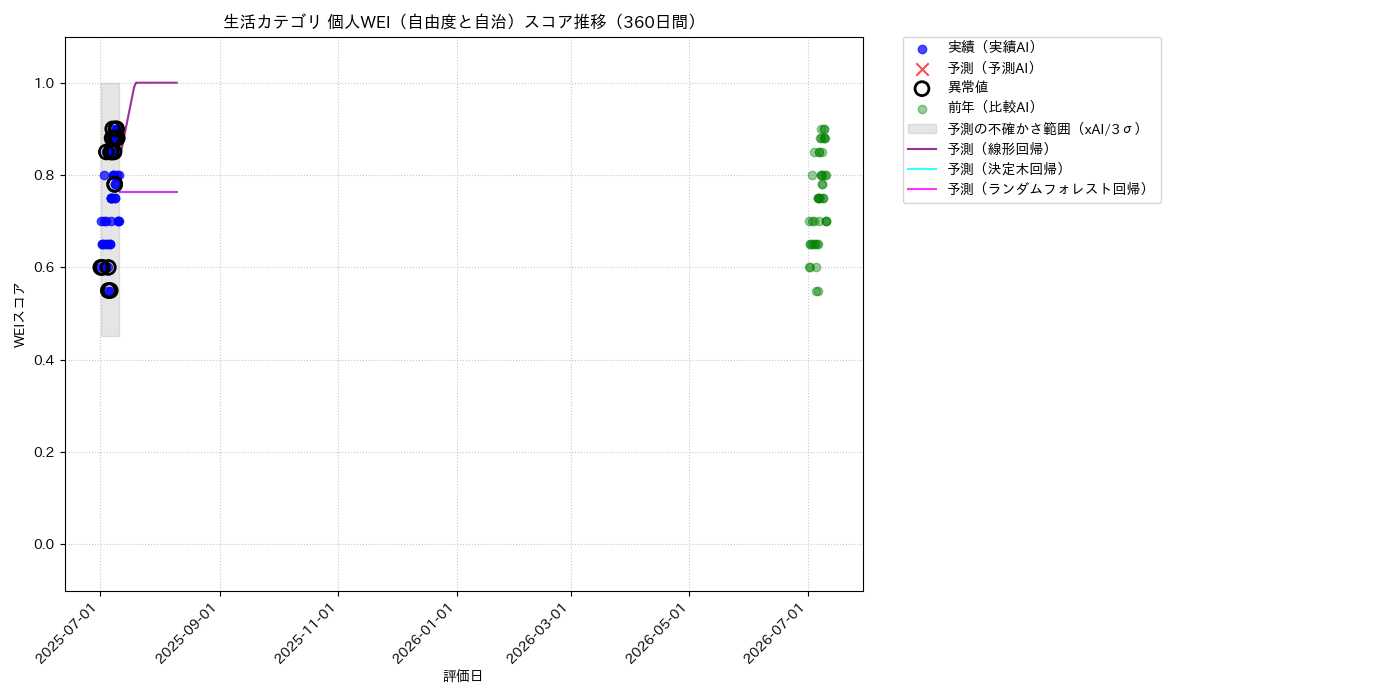Click y-axis tick label 1.0
The width and height of the screenshot is (1400, 700).
tap(45, 83)
